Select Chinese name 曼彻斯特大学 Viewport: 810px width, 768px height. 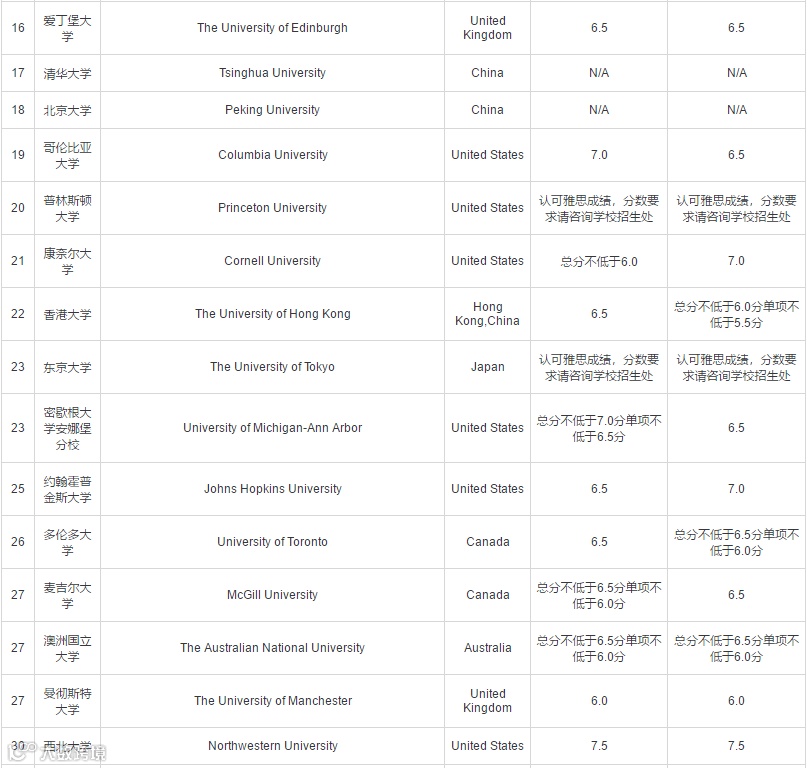[x=67, y=701]
